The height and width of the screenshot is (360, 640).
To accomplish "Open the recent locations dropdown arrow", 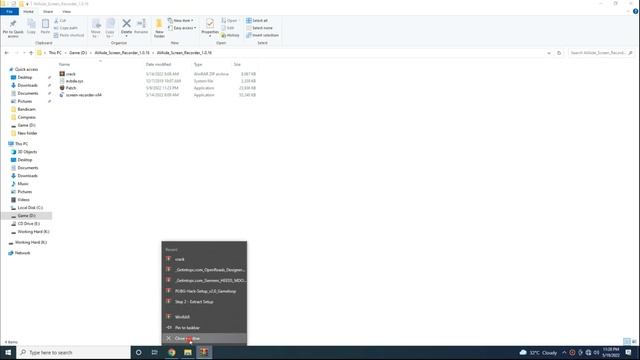I will [24, 53].
